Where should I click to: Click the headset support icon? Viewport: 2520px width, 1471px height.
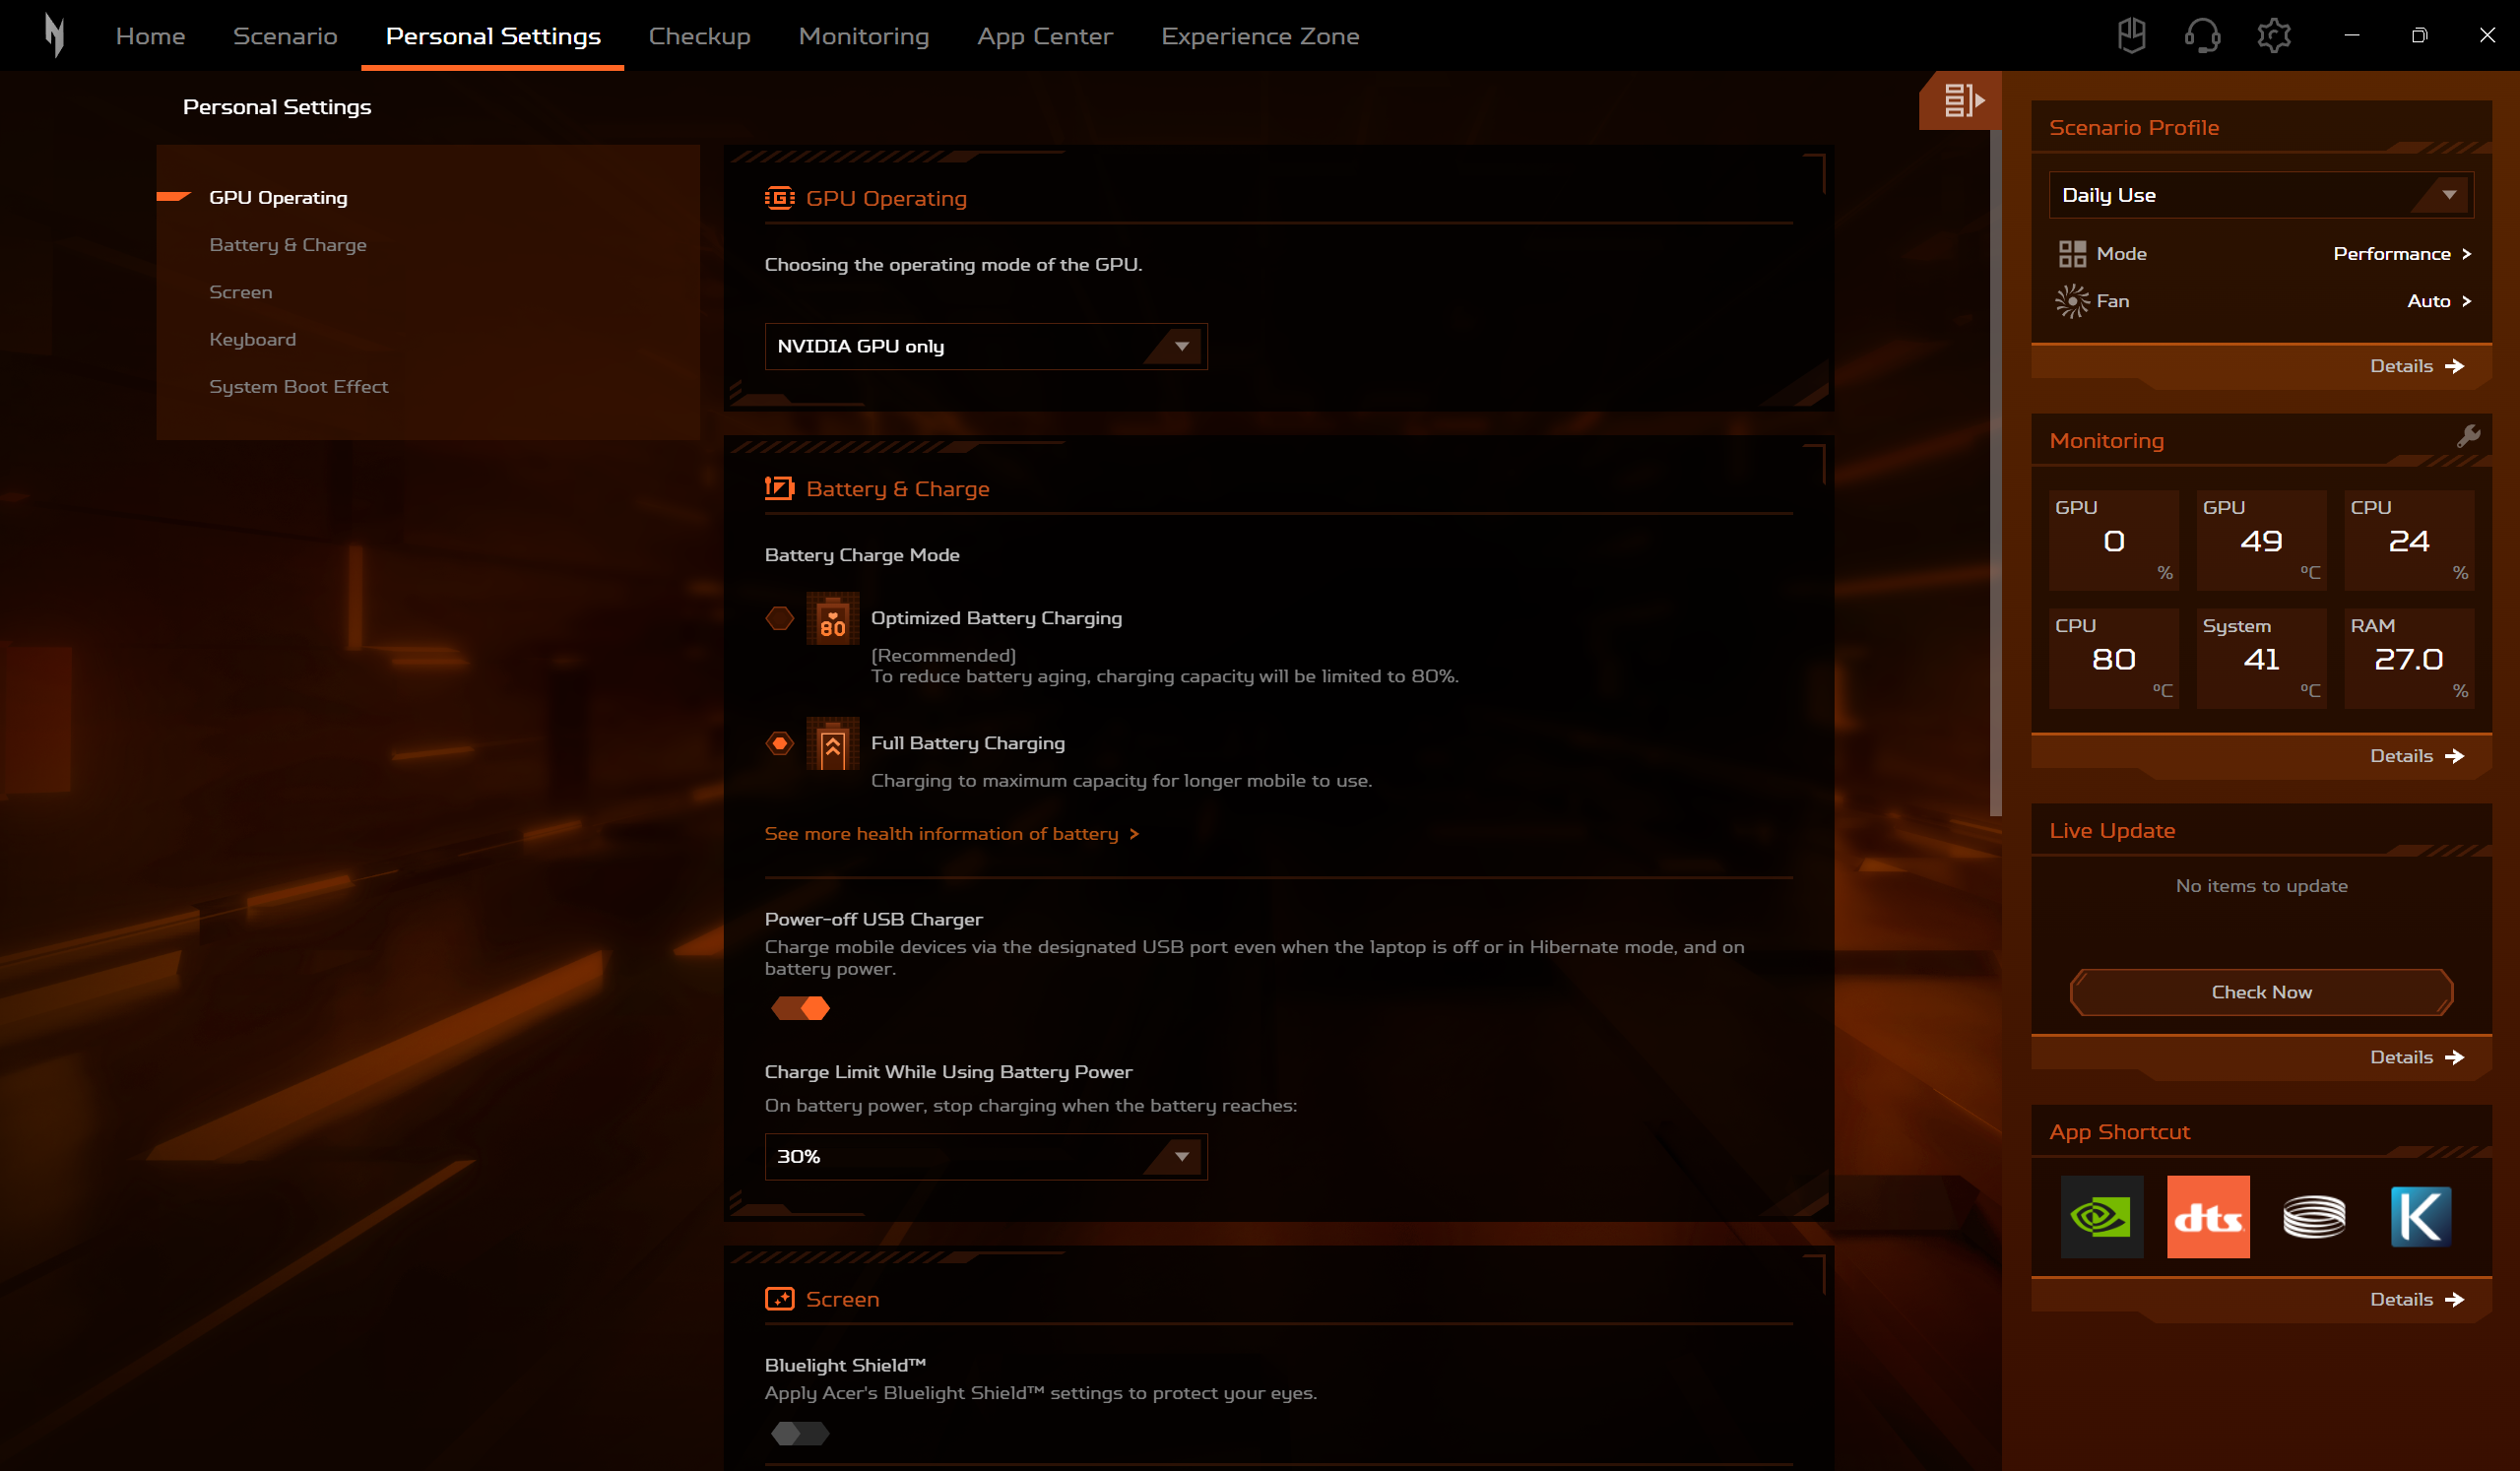pyautogui.click(x=2201, y=36)
